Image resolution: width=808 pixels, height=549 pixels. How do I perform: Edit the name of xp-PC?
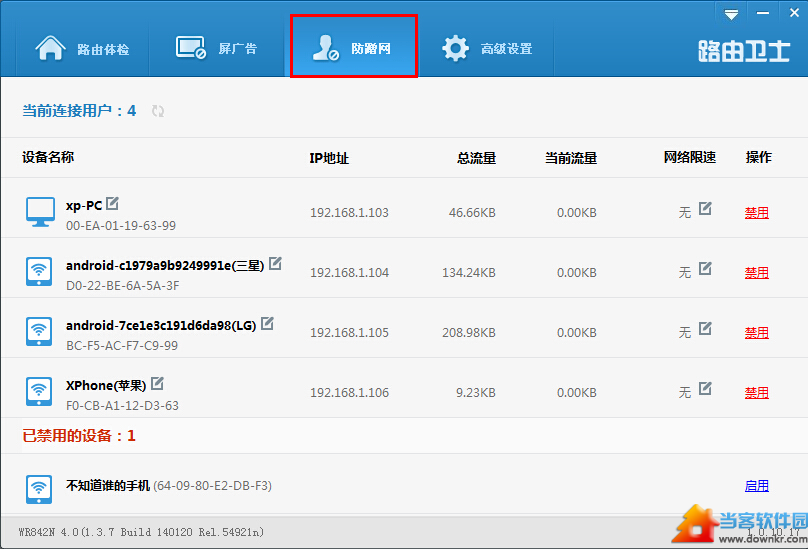point(112,204)
